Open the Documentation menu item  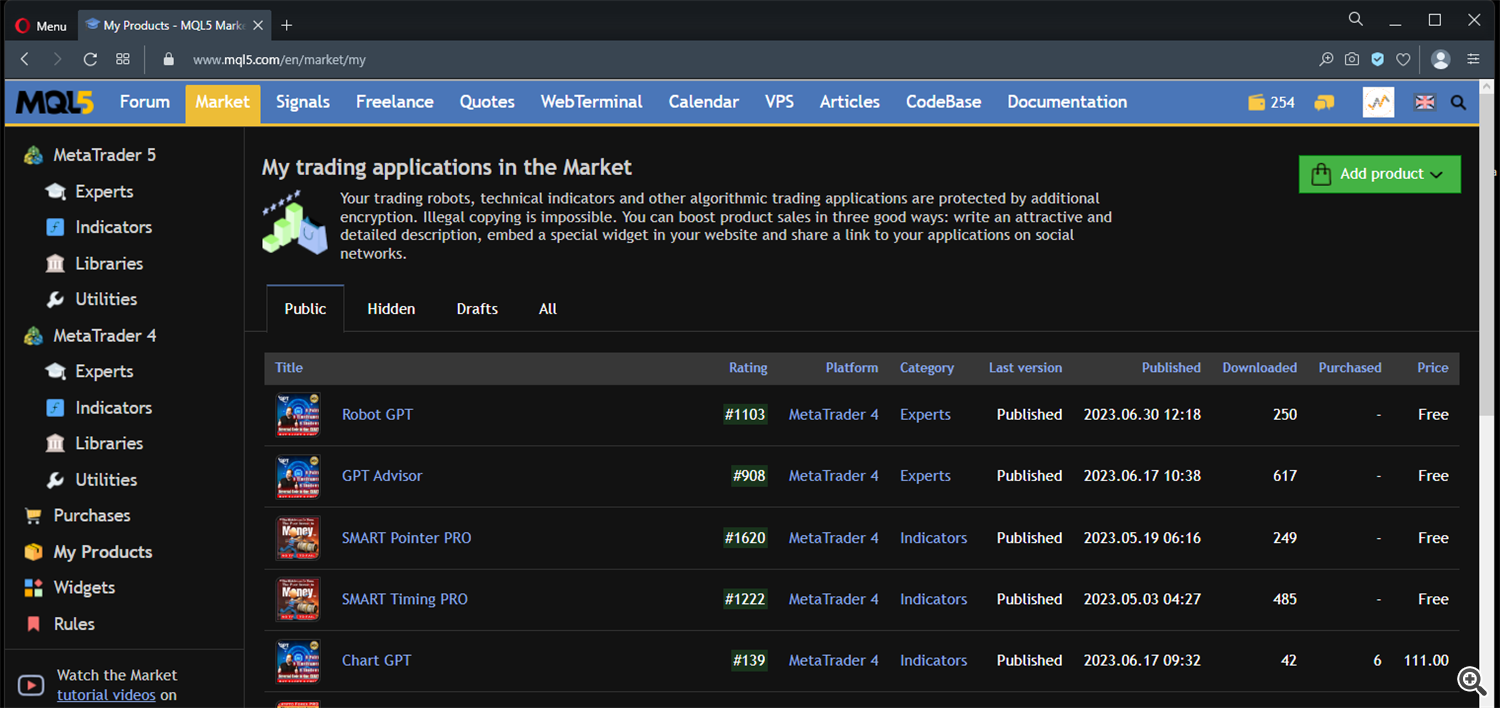pyautogui.click(x=1067, y=102)
